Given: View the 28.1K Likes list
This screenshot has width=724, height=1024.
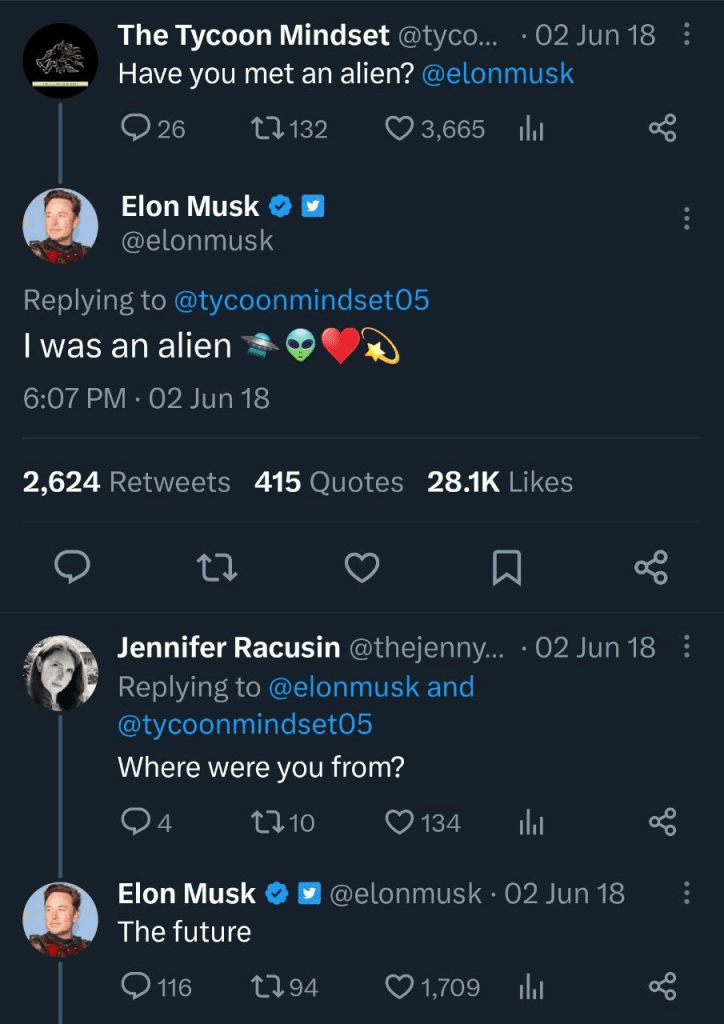Looking at the screenshot, I should point(500,482).
